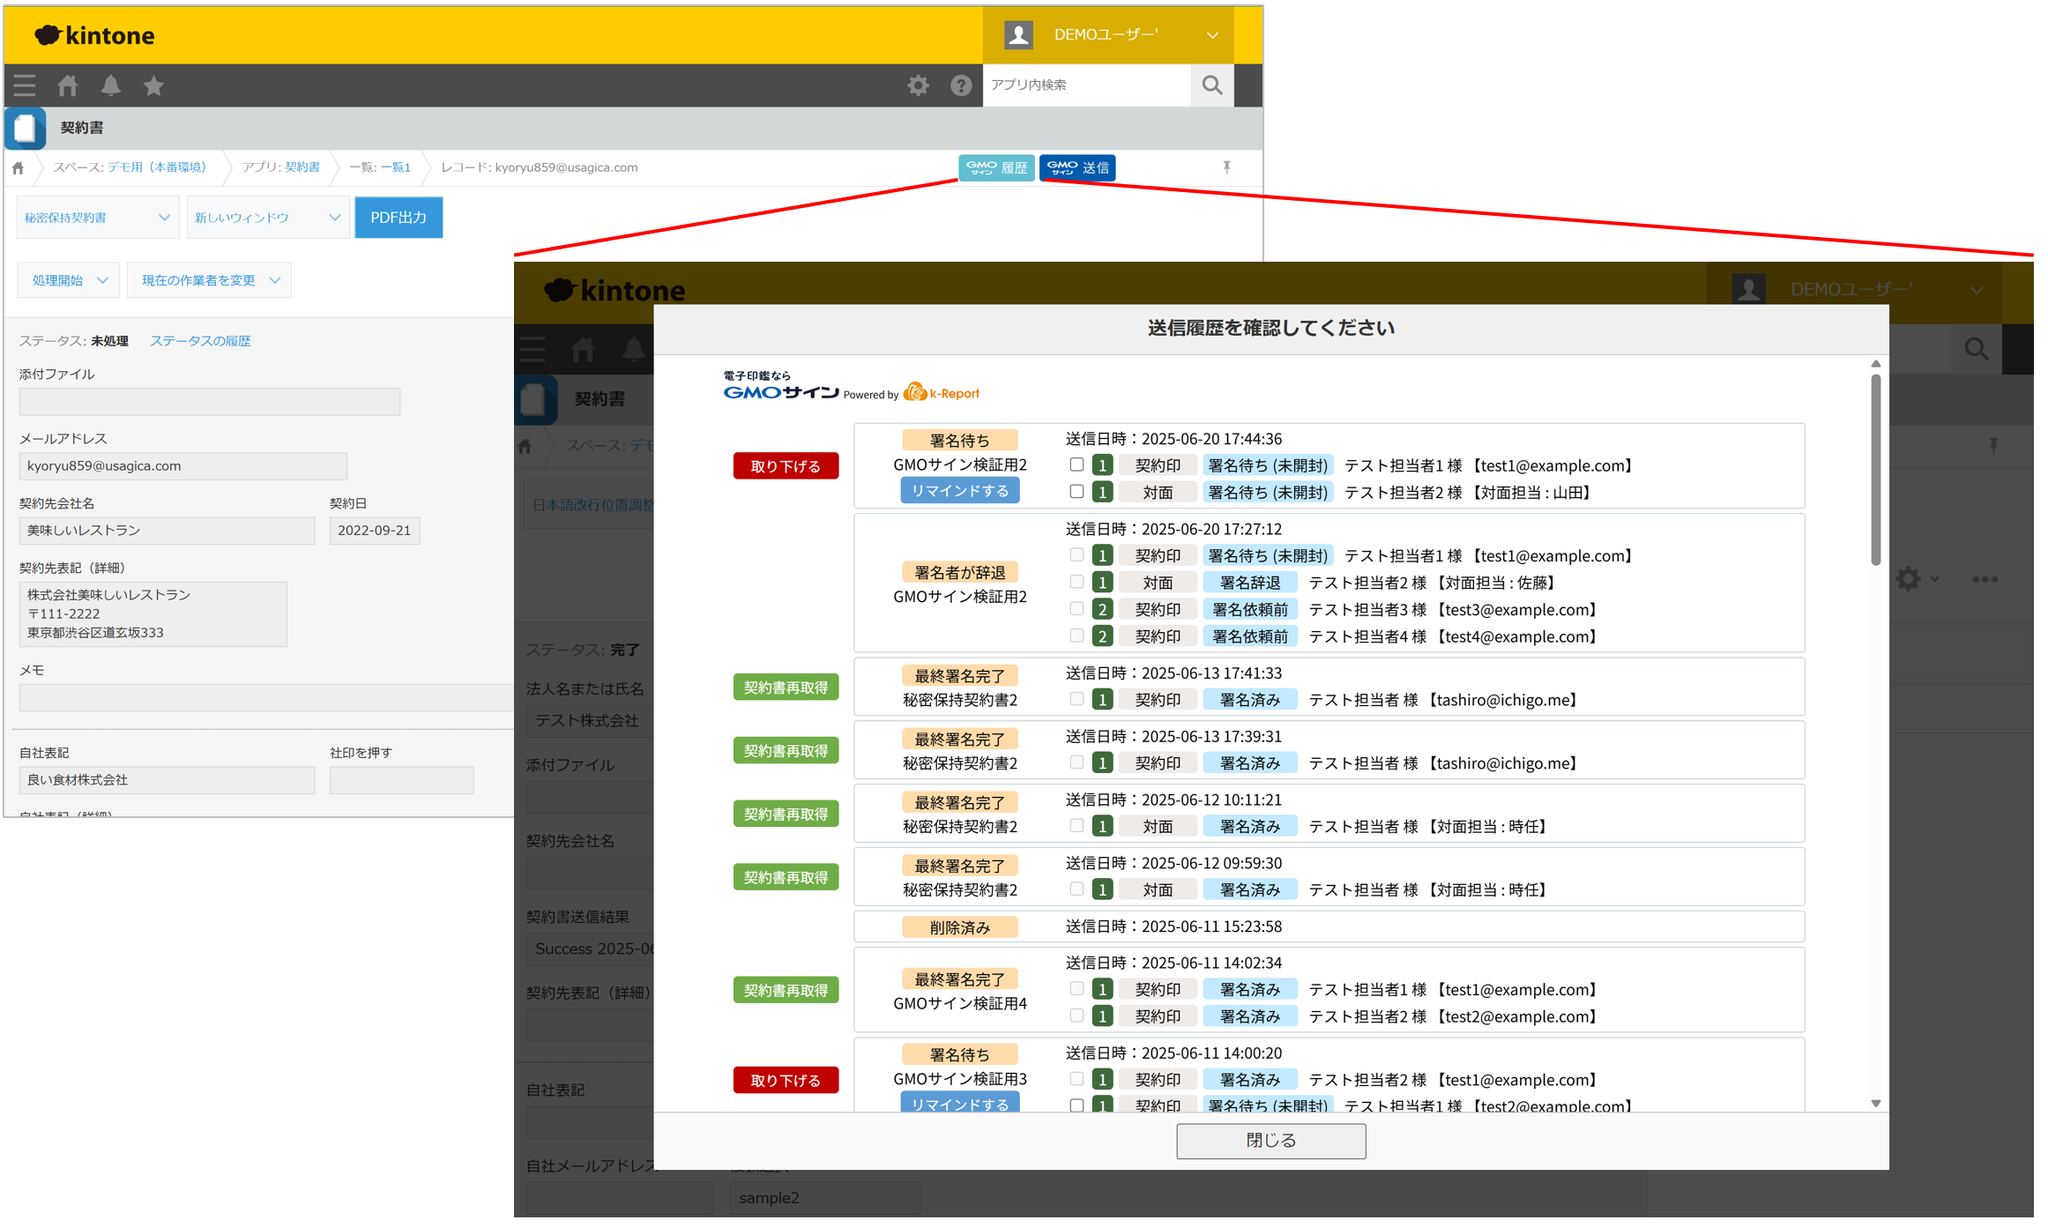
Task: Check test2@example.com box in 14:02:34 entry
Action: (1076, 1015)
